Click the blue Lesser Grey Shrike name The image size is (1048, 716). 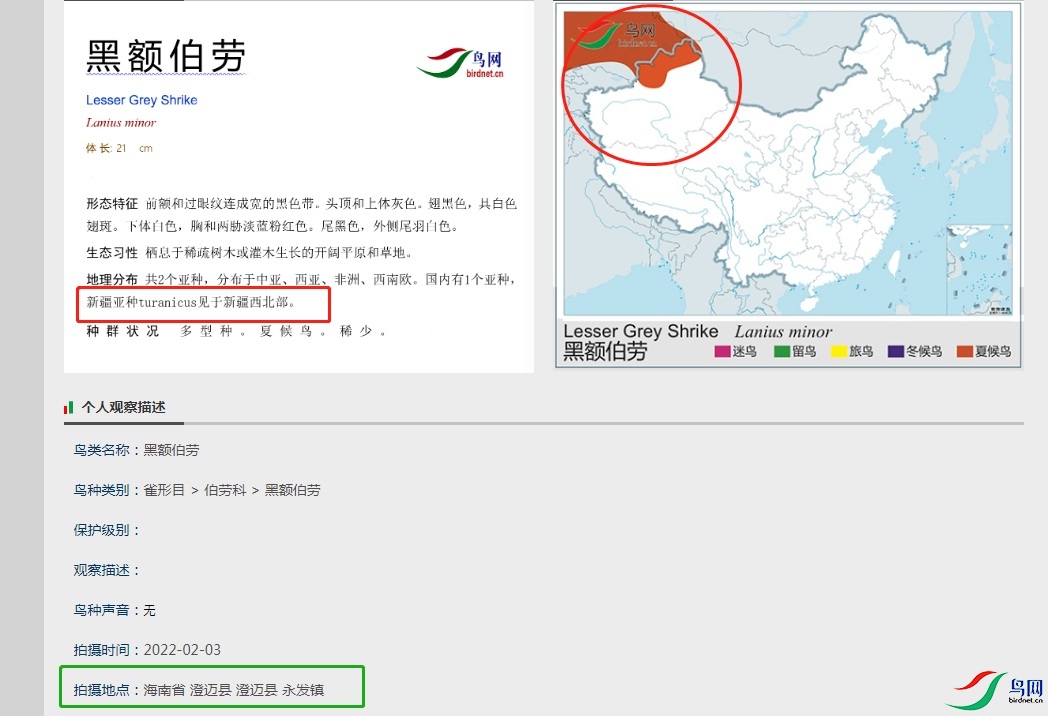[x=141, y=100]
